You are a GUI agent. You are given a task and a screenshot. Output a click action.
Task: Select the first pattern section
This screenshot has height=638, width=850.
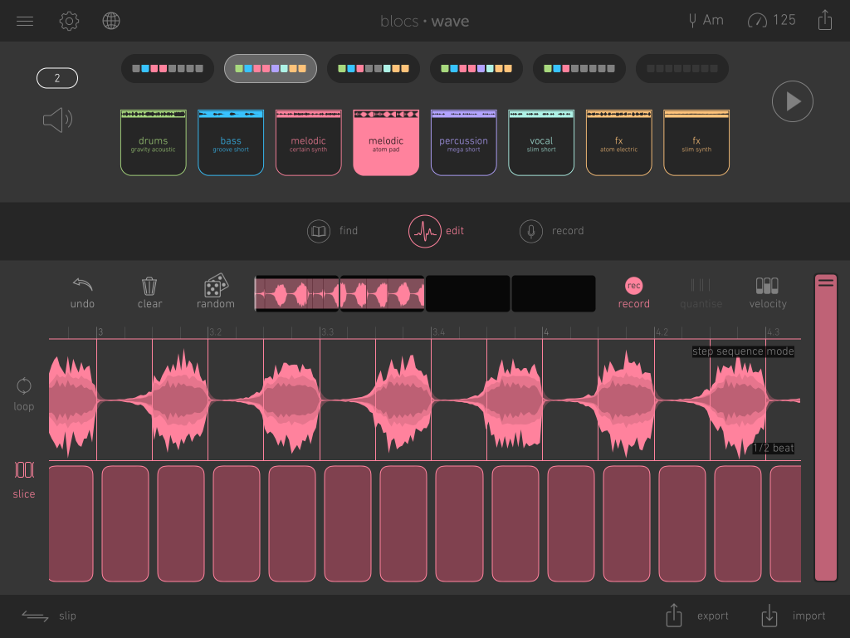pyautogui.click(x=168, y=69)
